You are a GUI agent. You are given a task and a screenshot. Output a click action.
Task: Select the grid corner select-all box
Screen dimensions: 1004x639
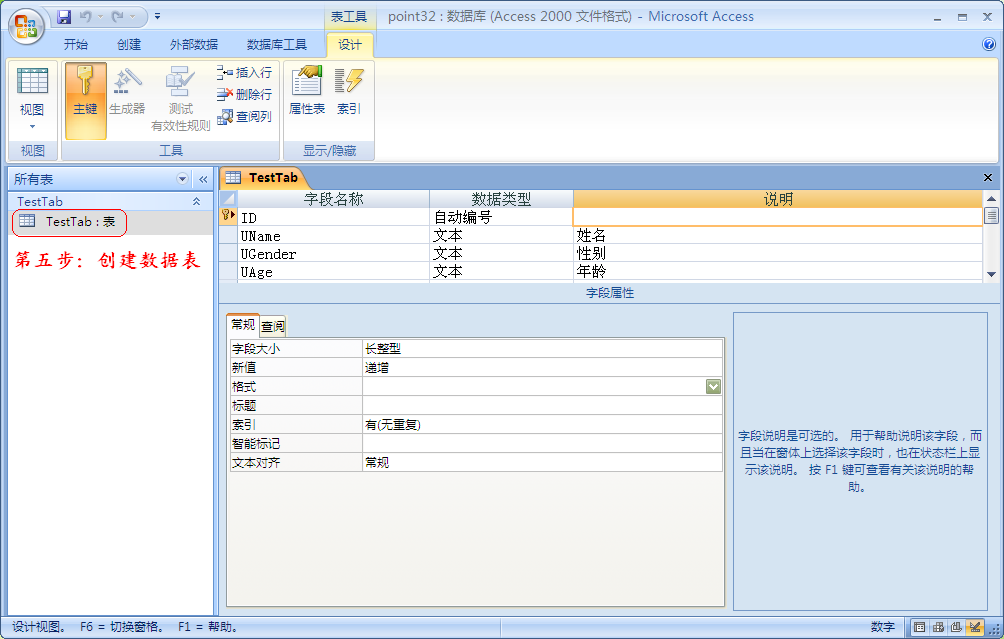pos(229,199)
